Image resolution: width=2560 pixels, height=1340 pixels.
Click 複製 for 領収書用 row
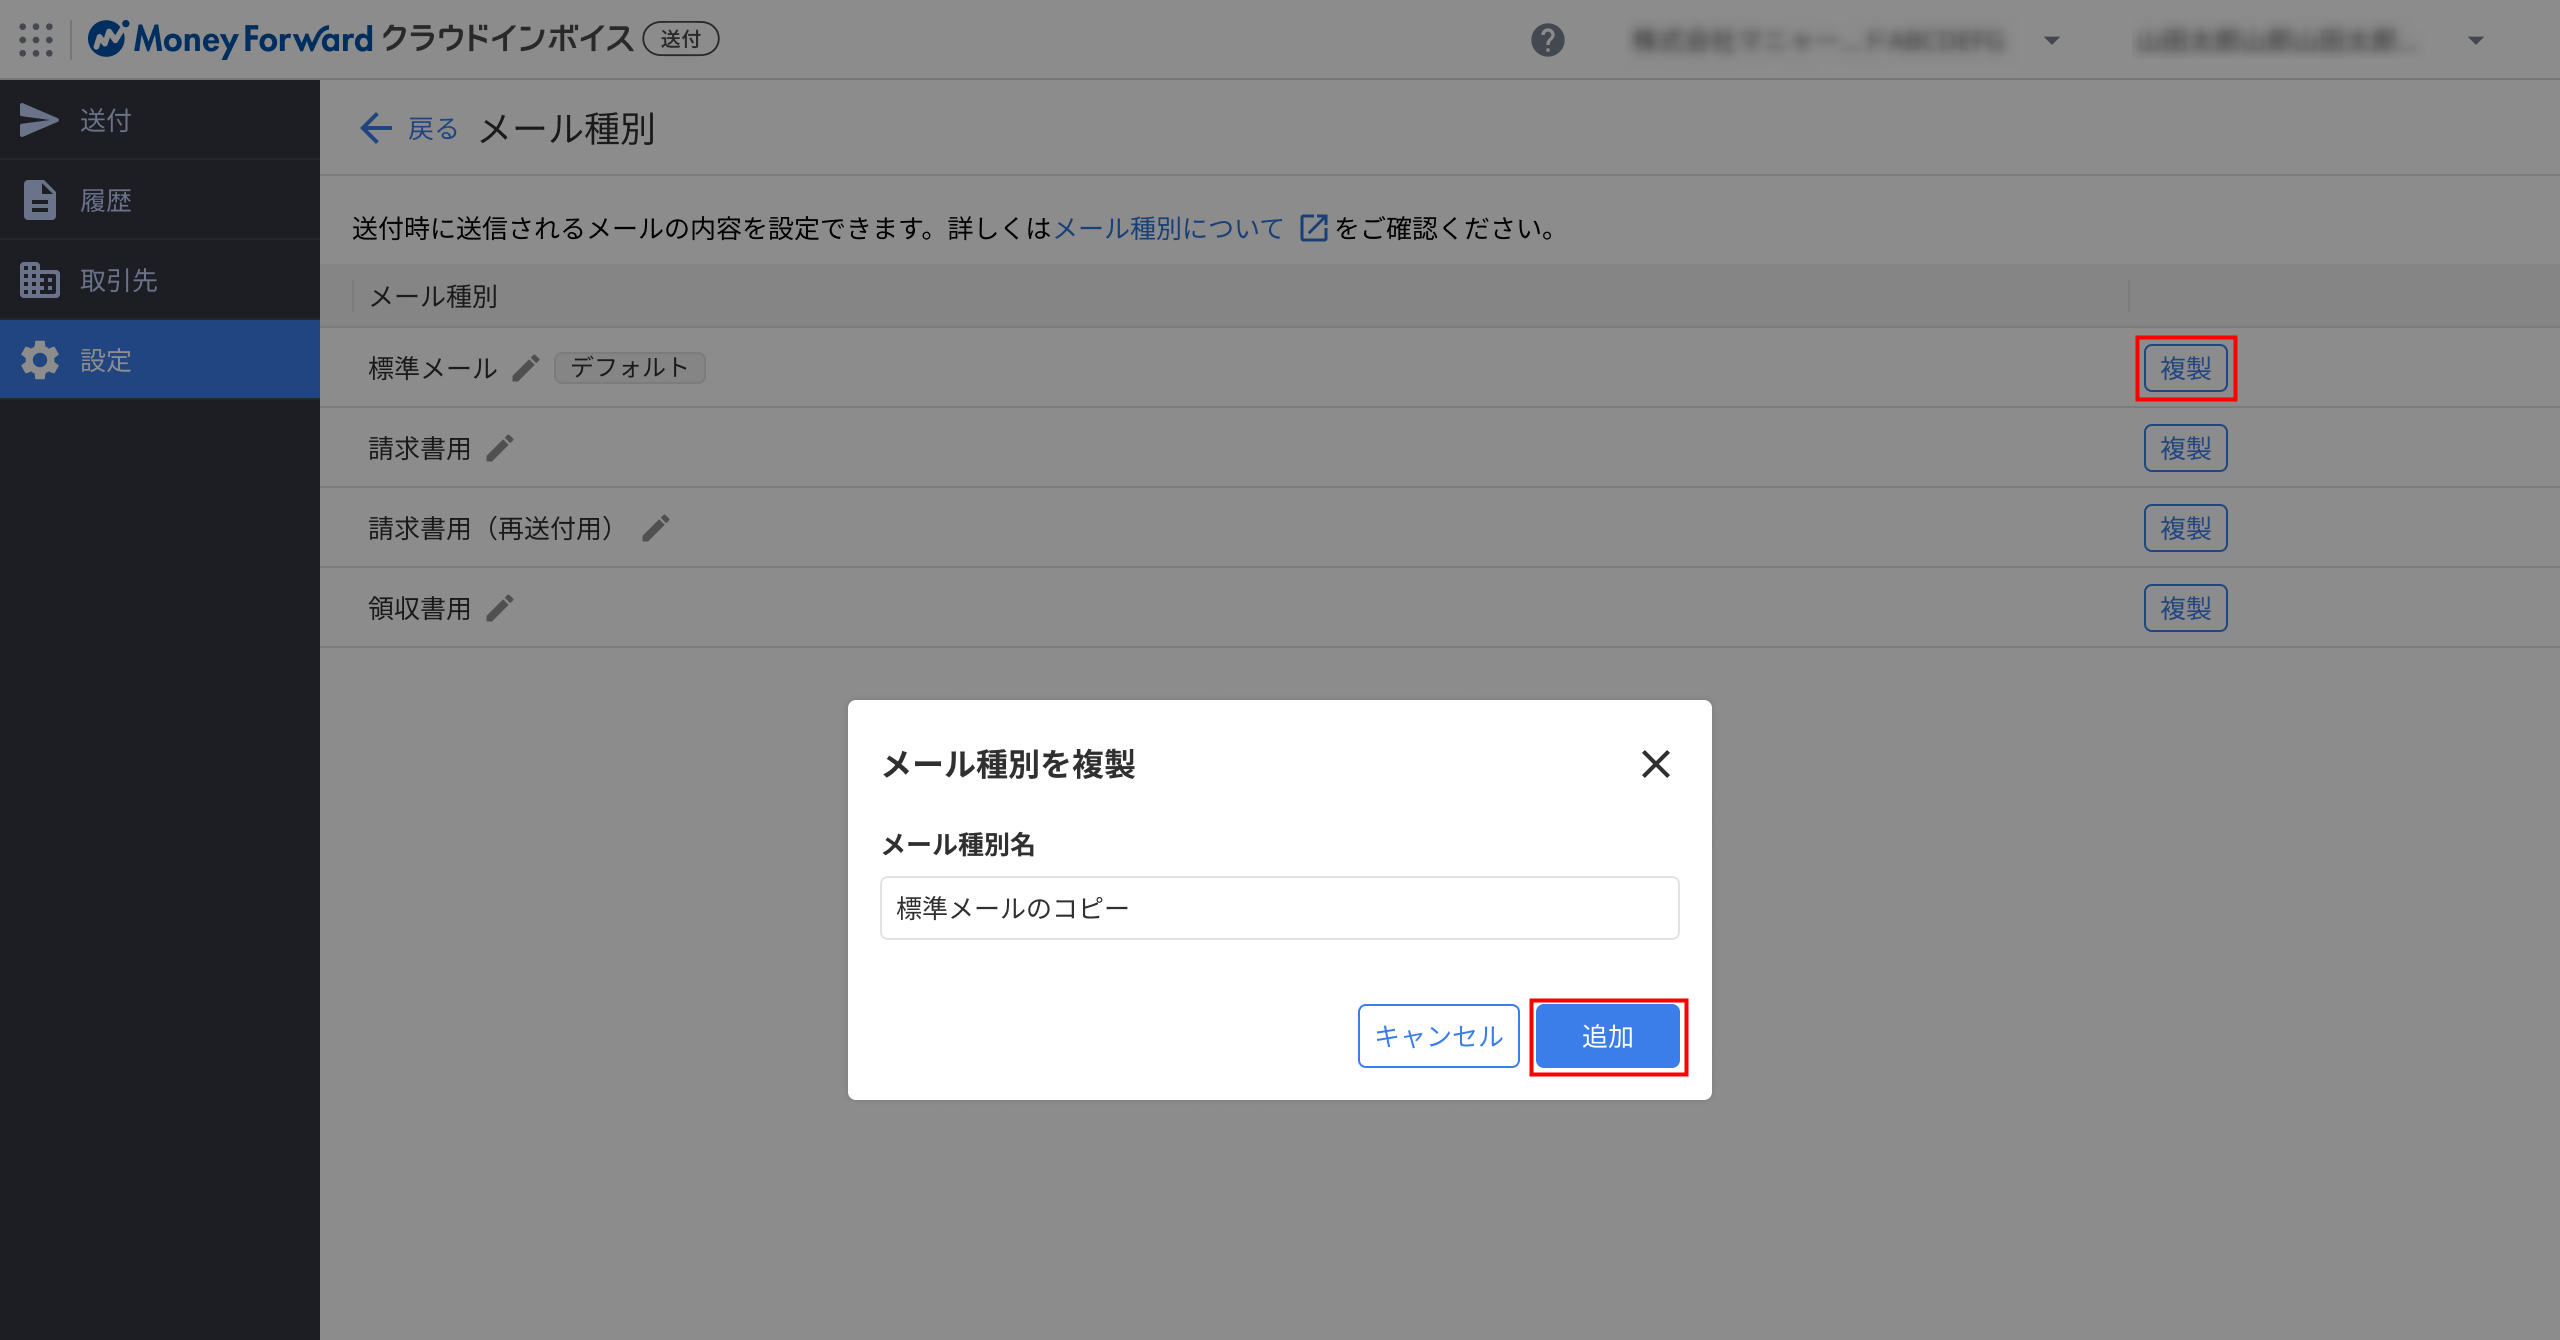coord(2185,608)
